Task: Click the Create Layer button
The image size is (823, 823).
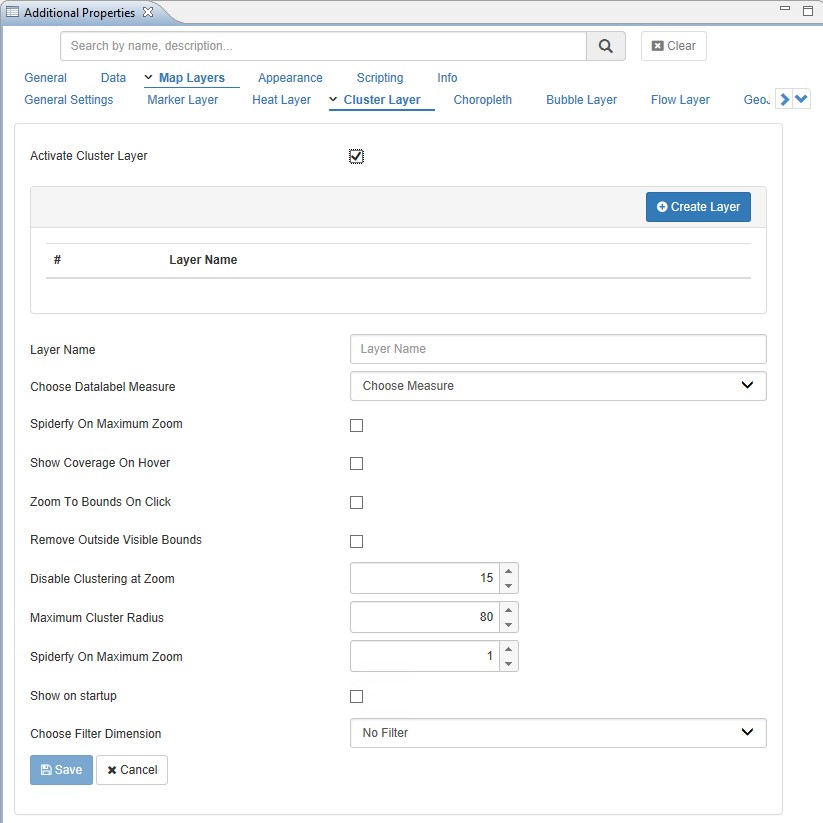Action: coord(698,207)
